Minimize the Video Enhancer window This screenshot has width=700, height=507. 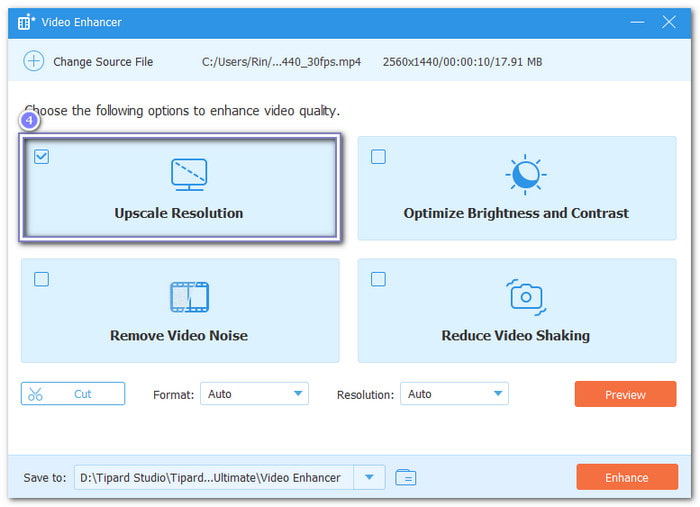[x=637, y=22]
